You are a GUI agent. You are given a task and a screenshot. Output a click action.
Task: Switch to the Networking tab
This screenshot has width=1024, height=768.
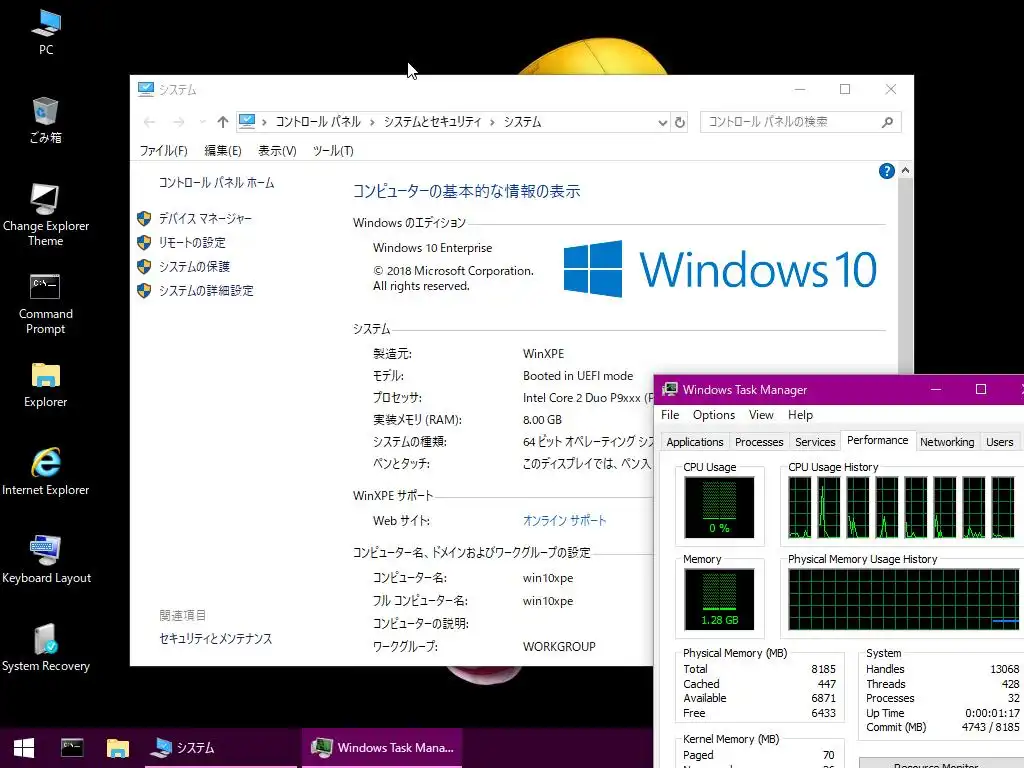tap(947, 442)
